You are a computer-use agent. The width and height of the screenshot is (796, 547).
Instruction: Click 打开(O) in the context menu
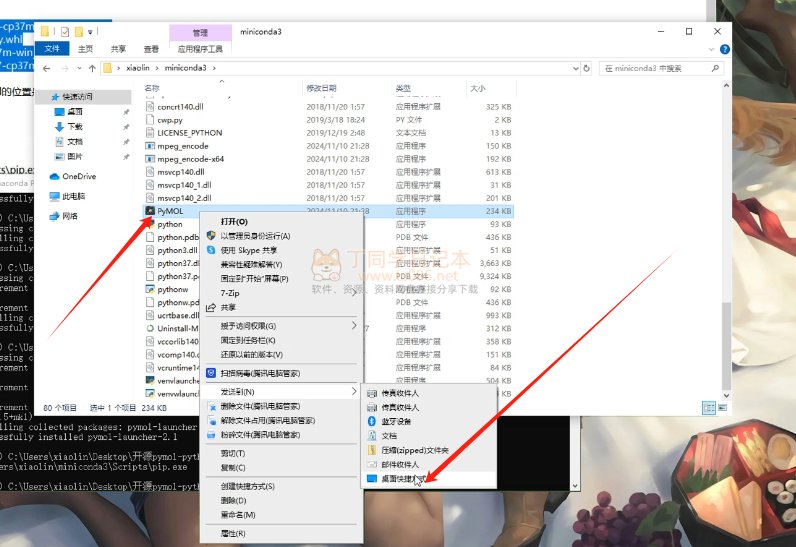click(234, 222)
